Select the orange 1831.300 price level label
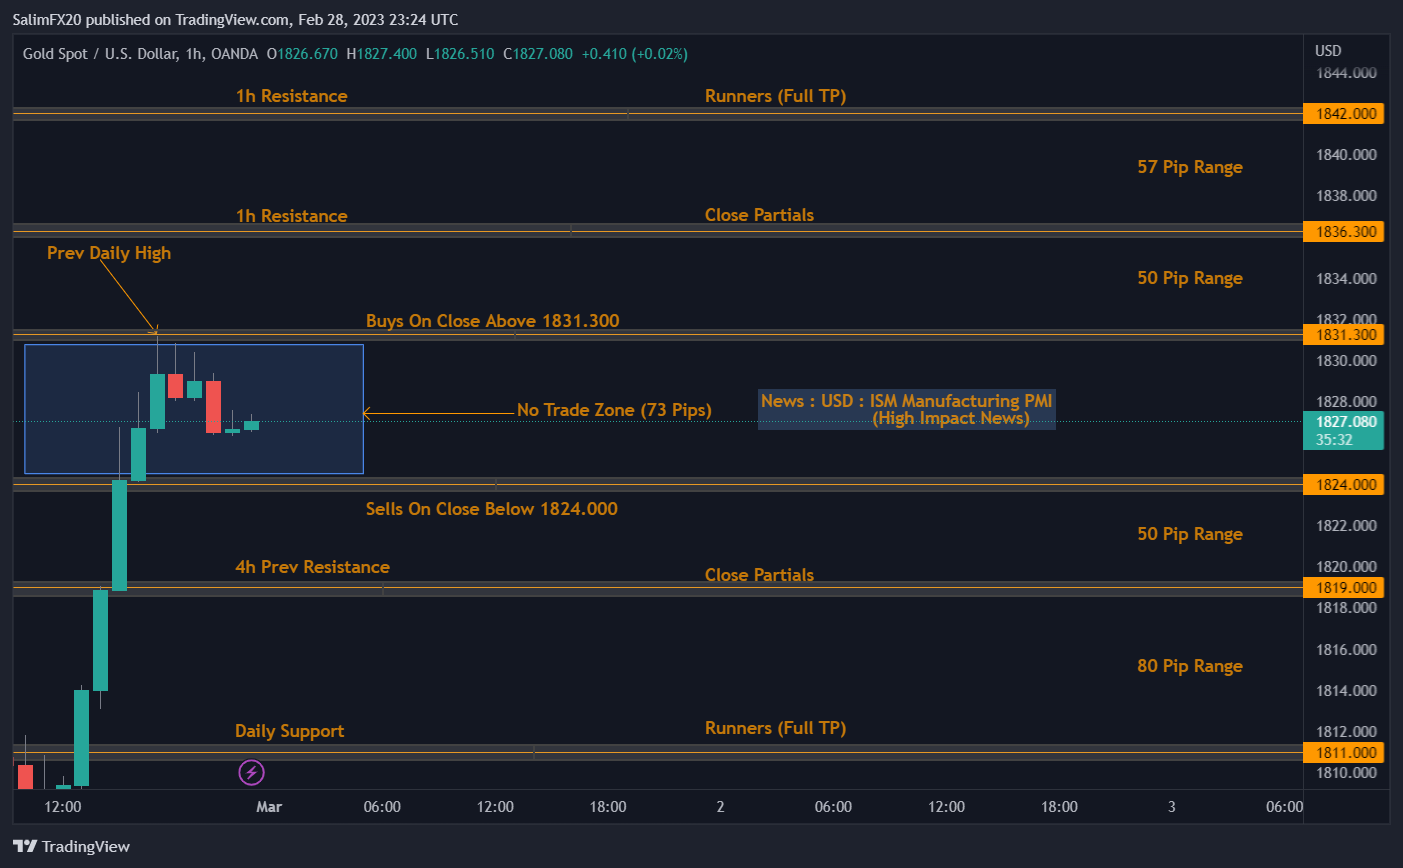Image resolution: width=1403 pixels, height=868 pixels. click(x=1344, y=334)
